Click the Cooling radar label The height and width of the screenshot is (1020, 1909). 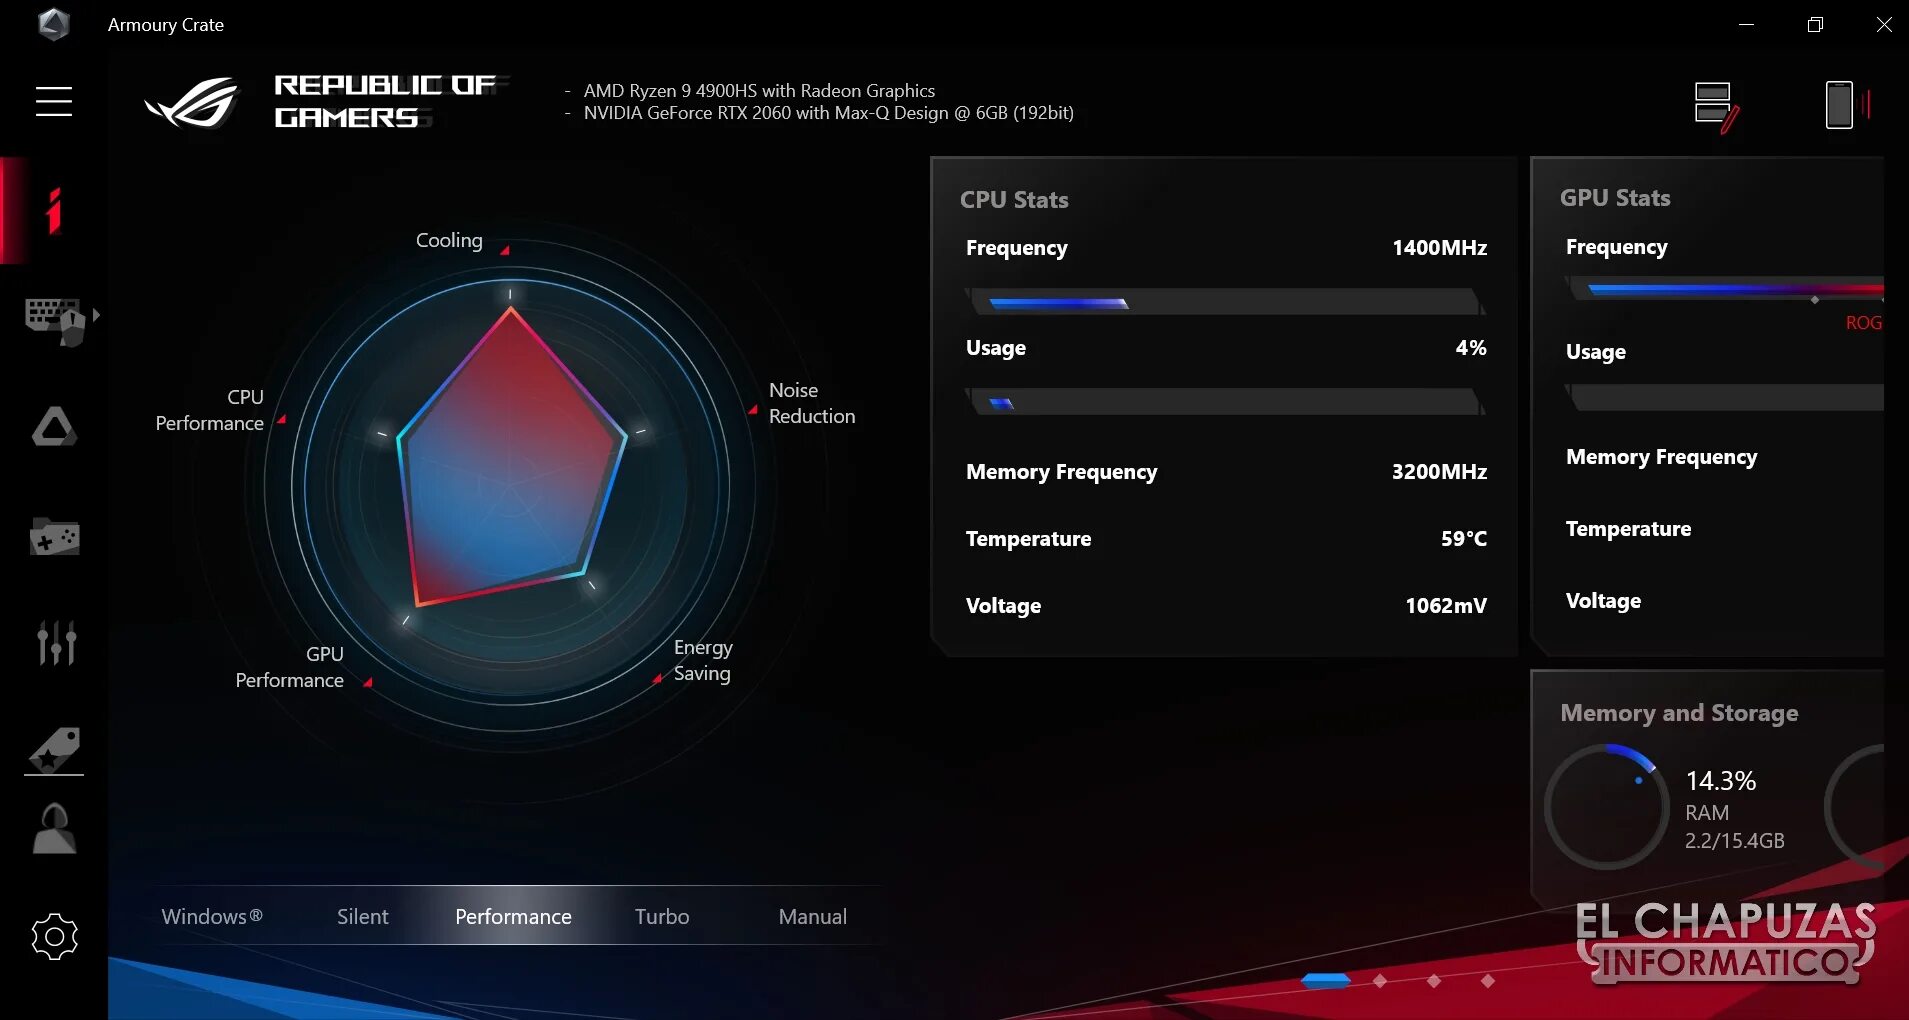(449, 240)
